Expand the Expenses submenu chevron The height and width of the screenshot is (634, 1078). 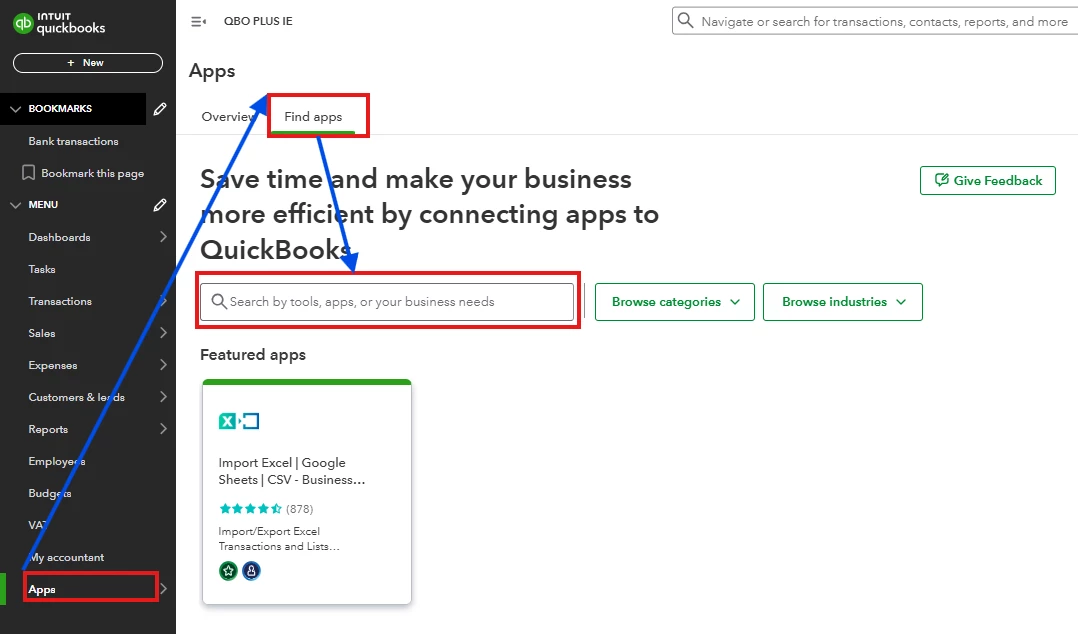163,365
